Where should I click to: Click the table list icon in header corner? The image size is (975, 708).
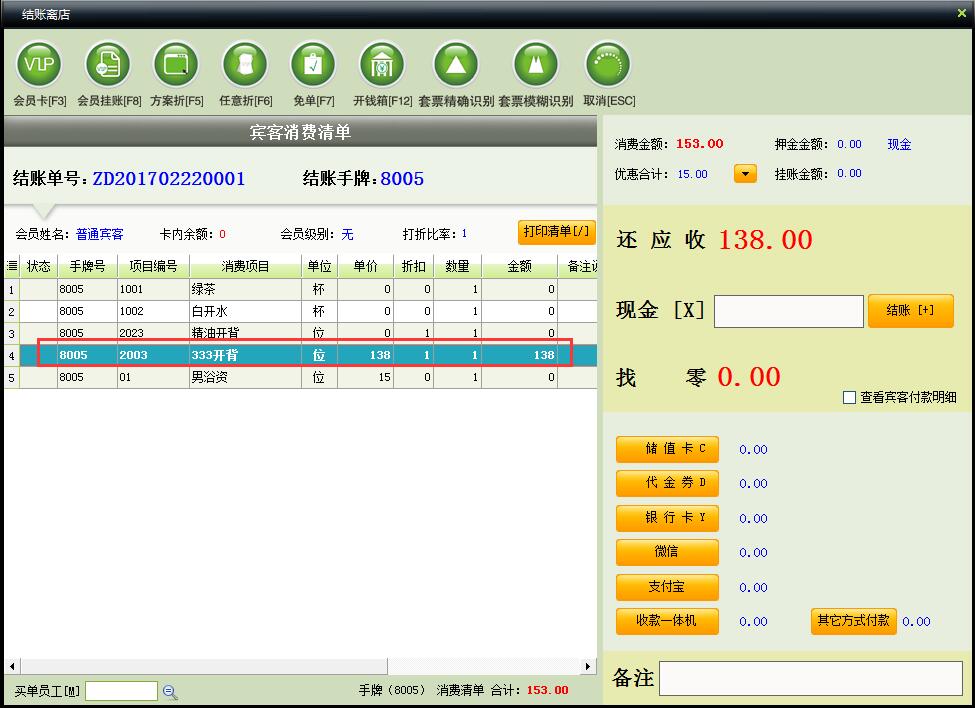12,266
